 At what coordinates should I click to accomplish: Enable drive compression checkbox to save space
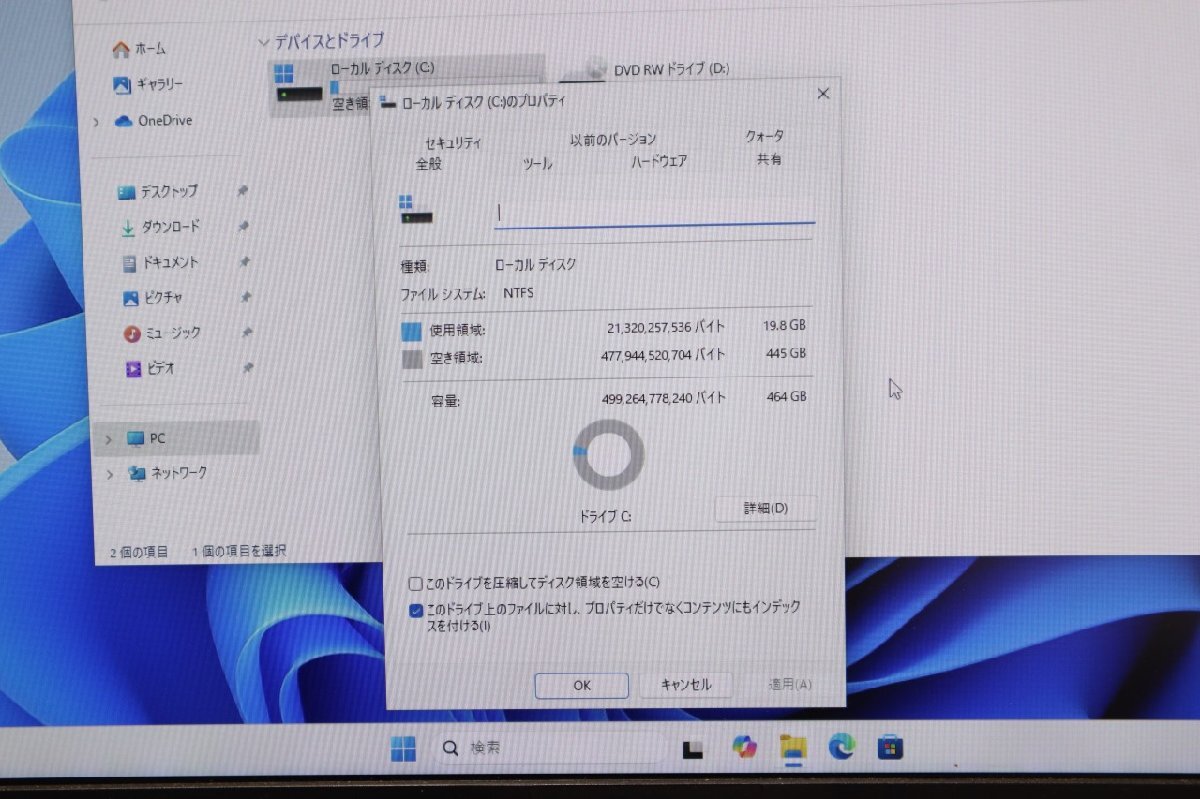(x=414, y=583)
